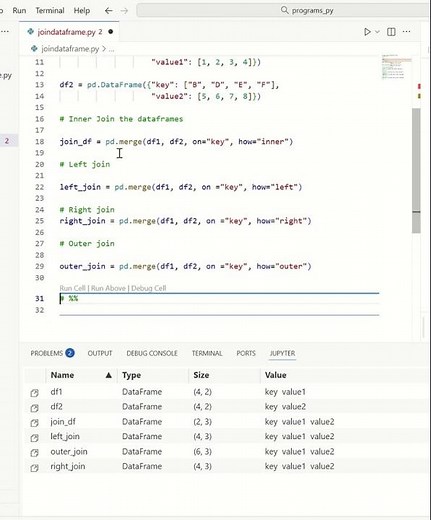Select the Jupyter panel tab

(282, 353)
